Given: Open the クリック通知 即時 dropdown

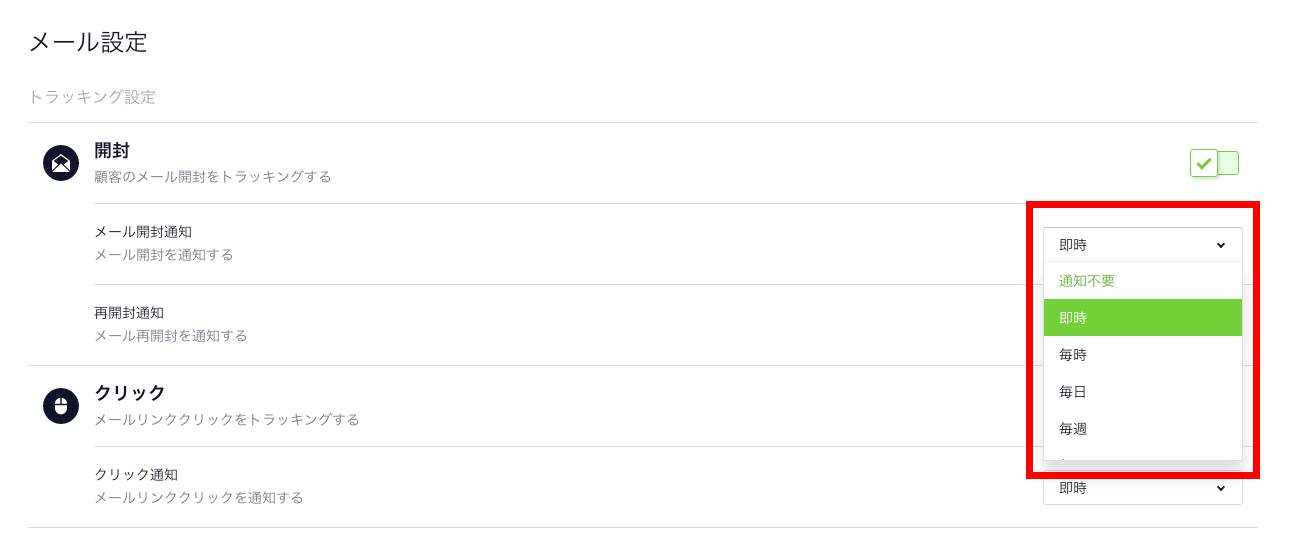Looking at the screenshot, I should coord(1143,488).
